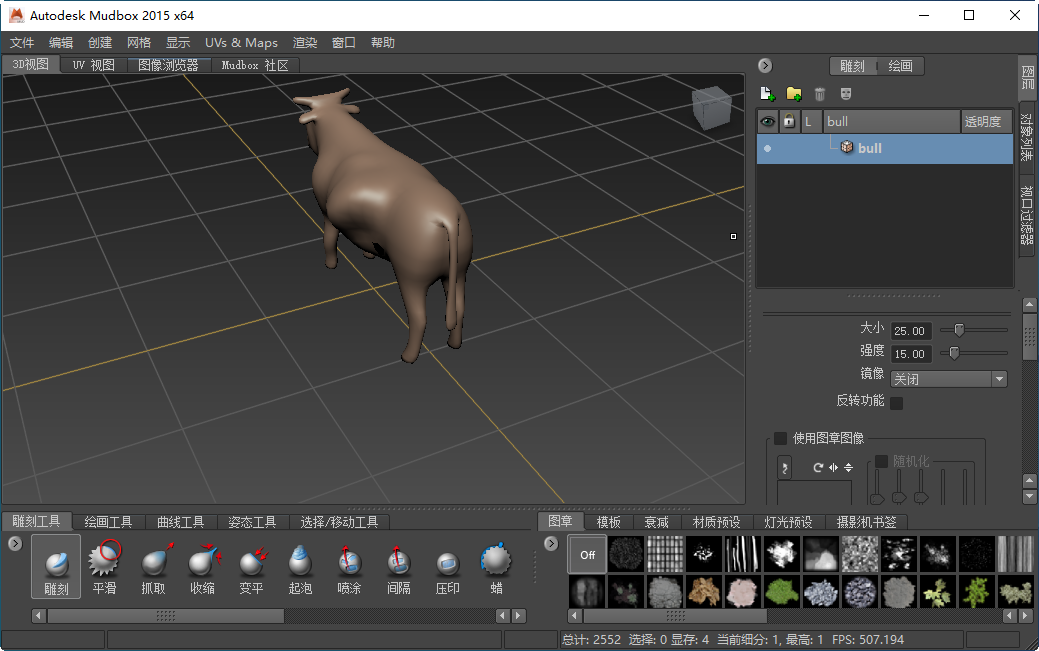Select the green leafy bush stamp thumbnail
This screenshot has height=651, width=1039.
click(x=782, y=591)
